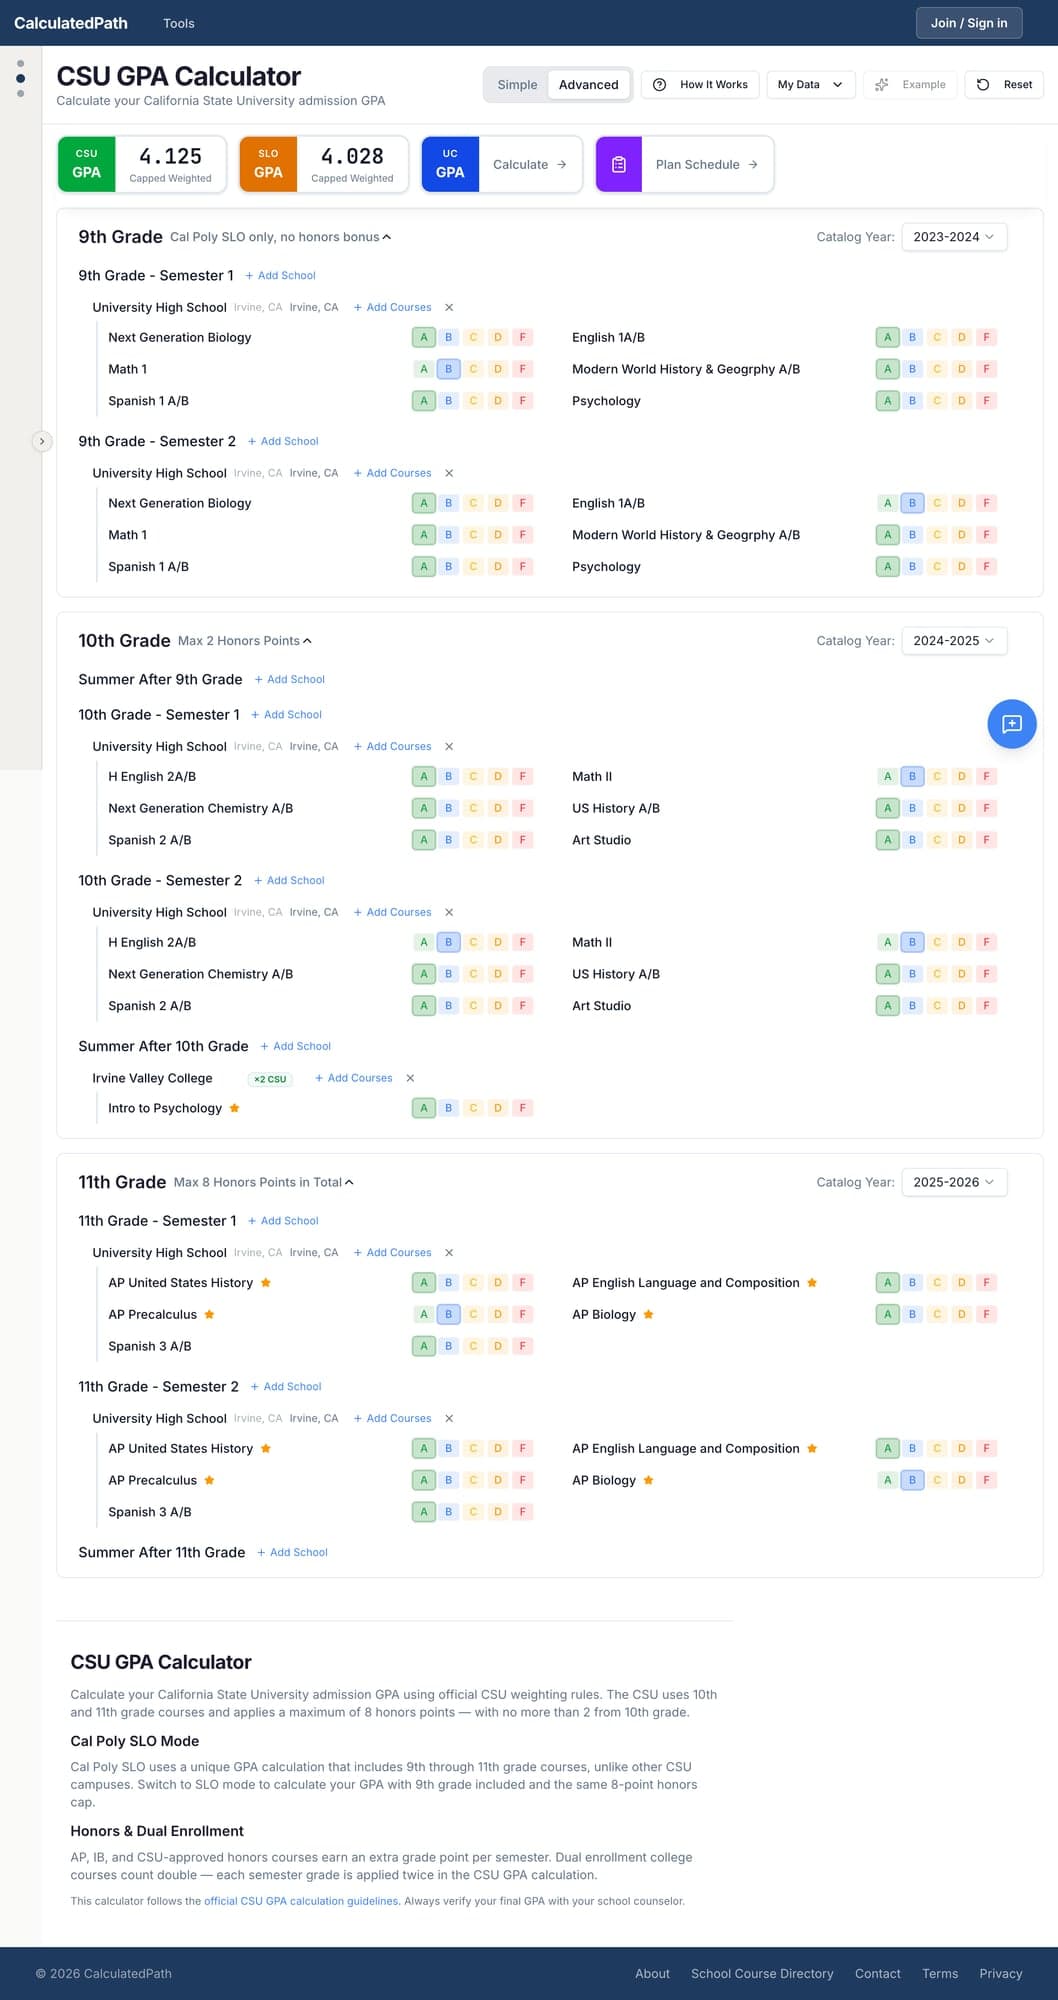Image resolution: width=1058 pixels, height=2000 pixels.
Task: Click the green CSU GPA badge
Action: pos(87,165)
